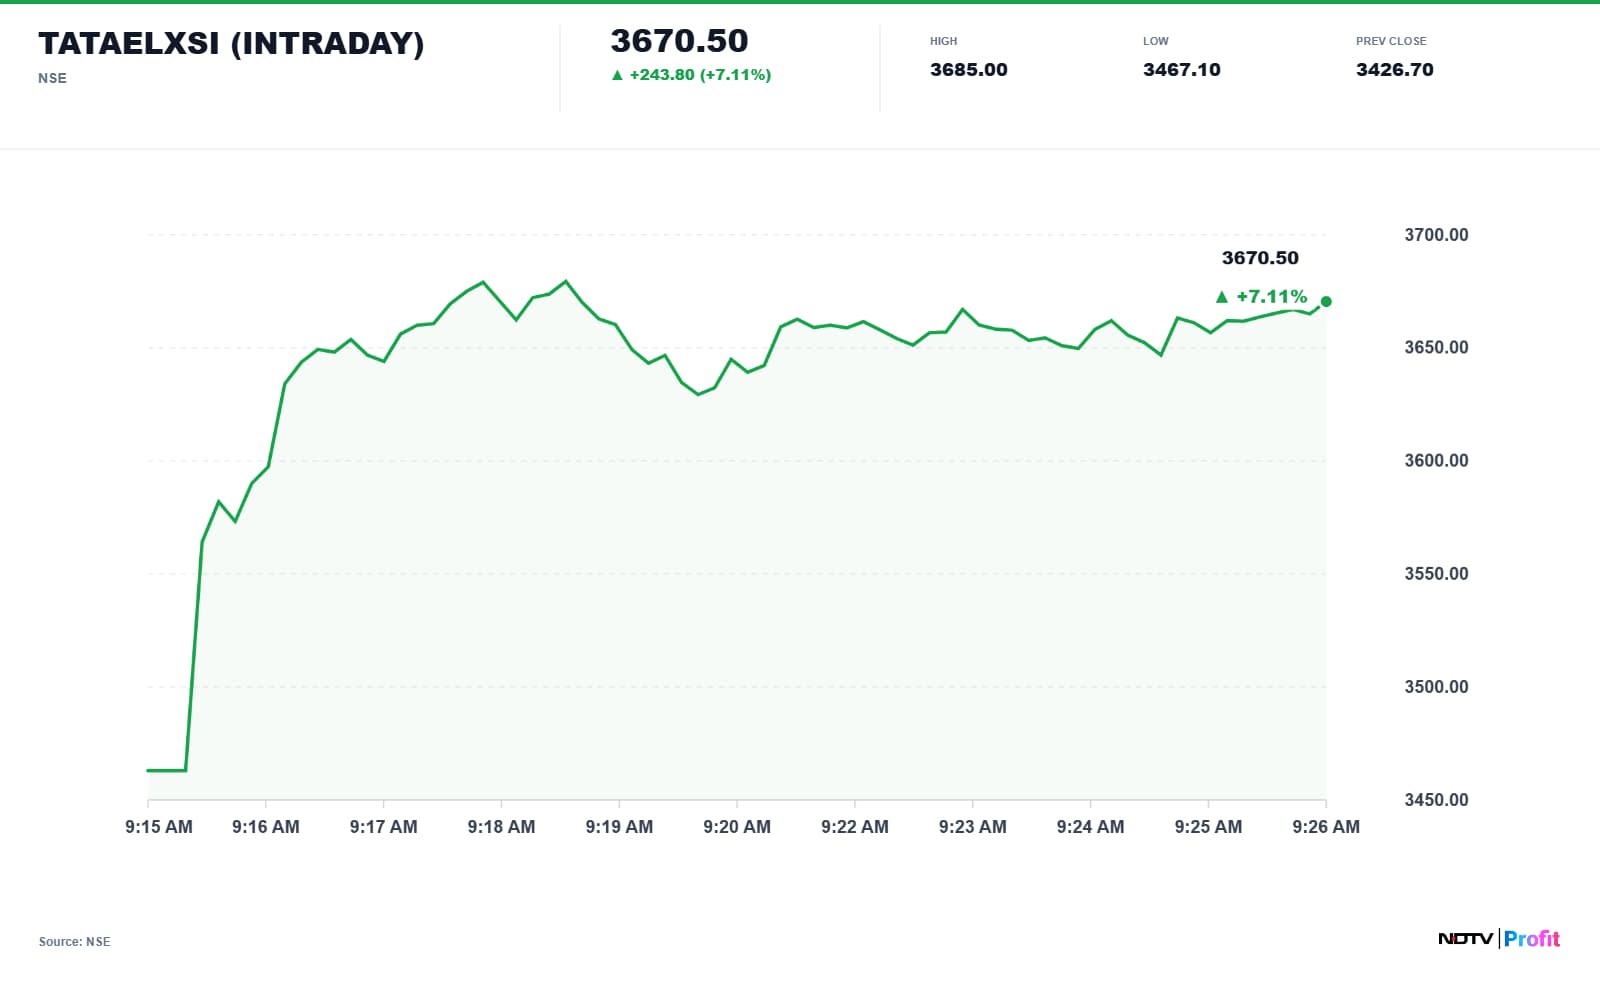The height and width of the screenshot is (988, 1600).
Task: Click the 9:19 AM x-axis label
Action: coord(619,827)
